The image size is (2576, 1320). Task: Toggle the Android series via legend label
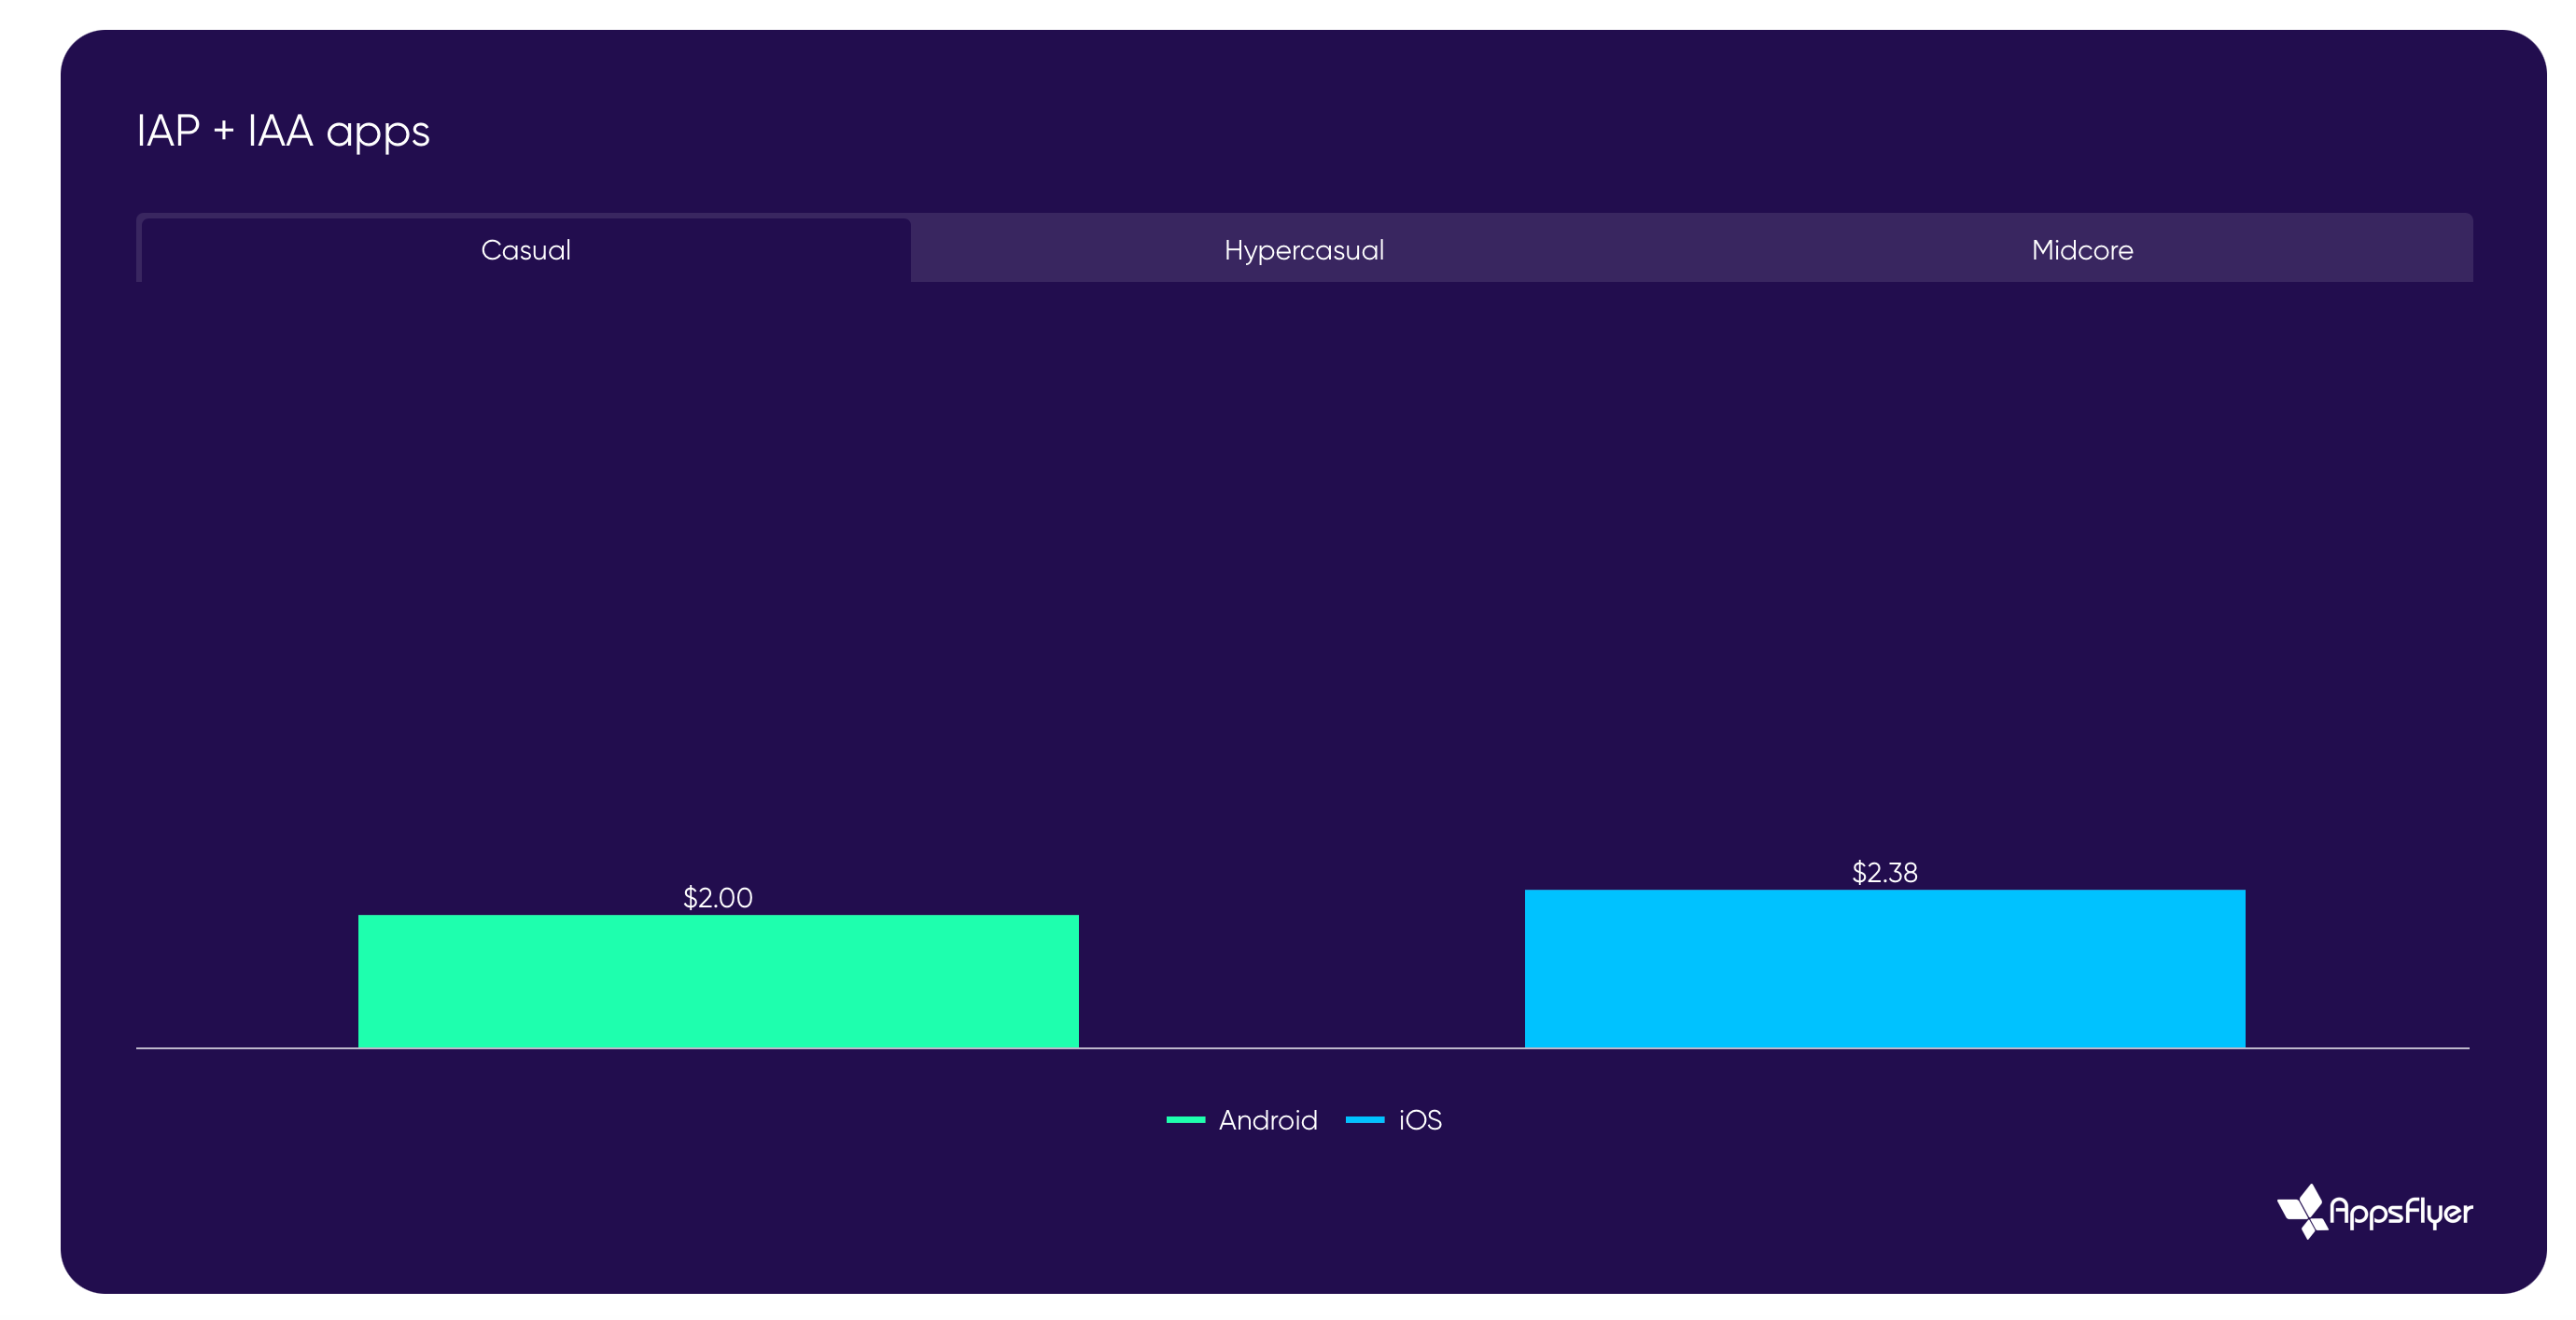(1267, 1120)
